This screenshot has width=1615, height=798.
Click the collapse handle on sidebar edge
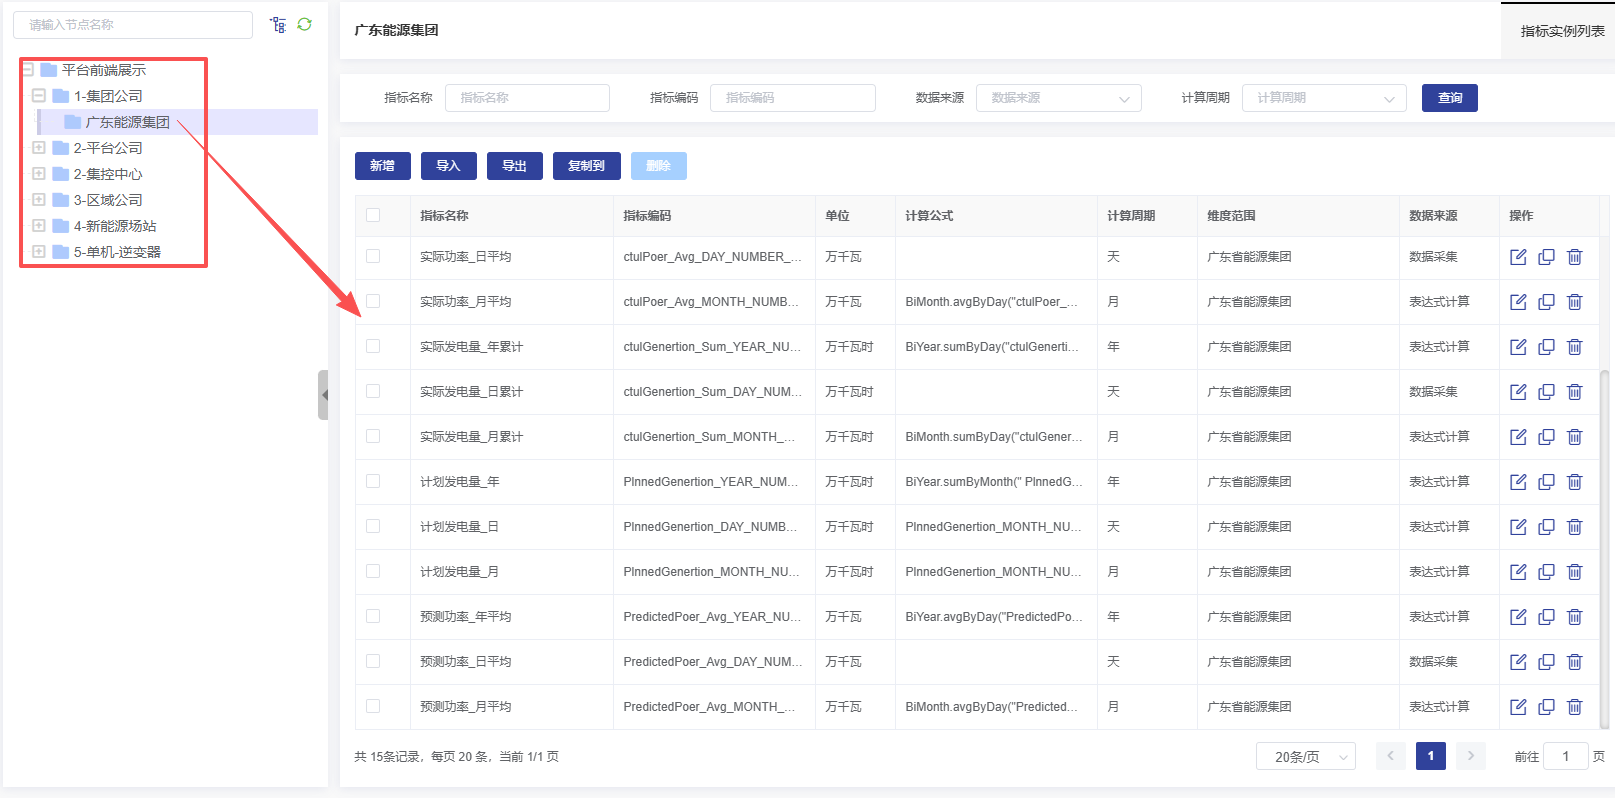pyautogui.click(x=323, y=395)
